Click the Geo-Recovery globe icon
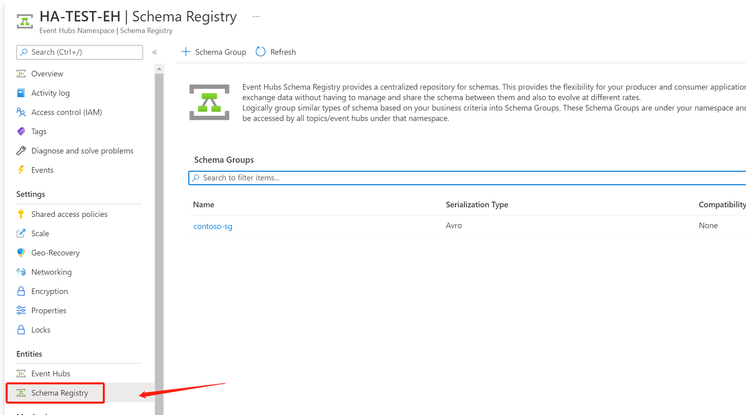 tap(21, 253)
